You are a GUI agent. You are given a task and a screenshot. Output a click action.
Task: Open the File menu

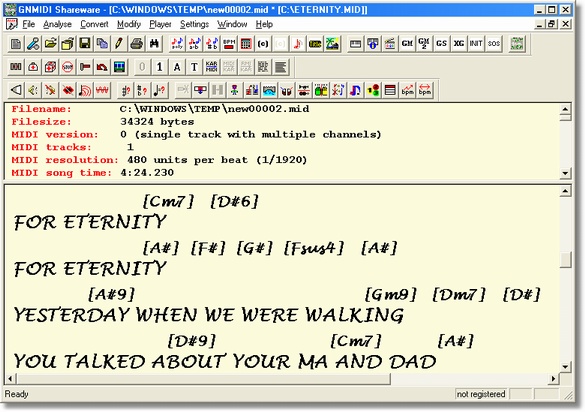(x=29, y=24)
